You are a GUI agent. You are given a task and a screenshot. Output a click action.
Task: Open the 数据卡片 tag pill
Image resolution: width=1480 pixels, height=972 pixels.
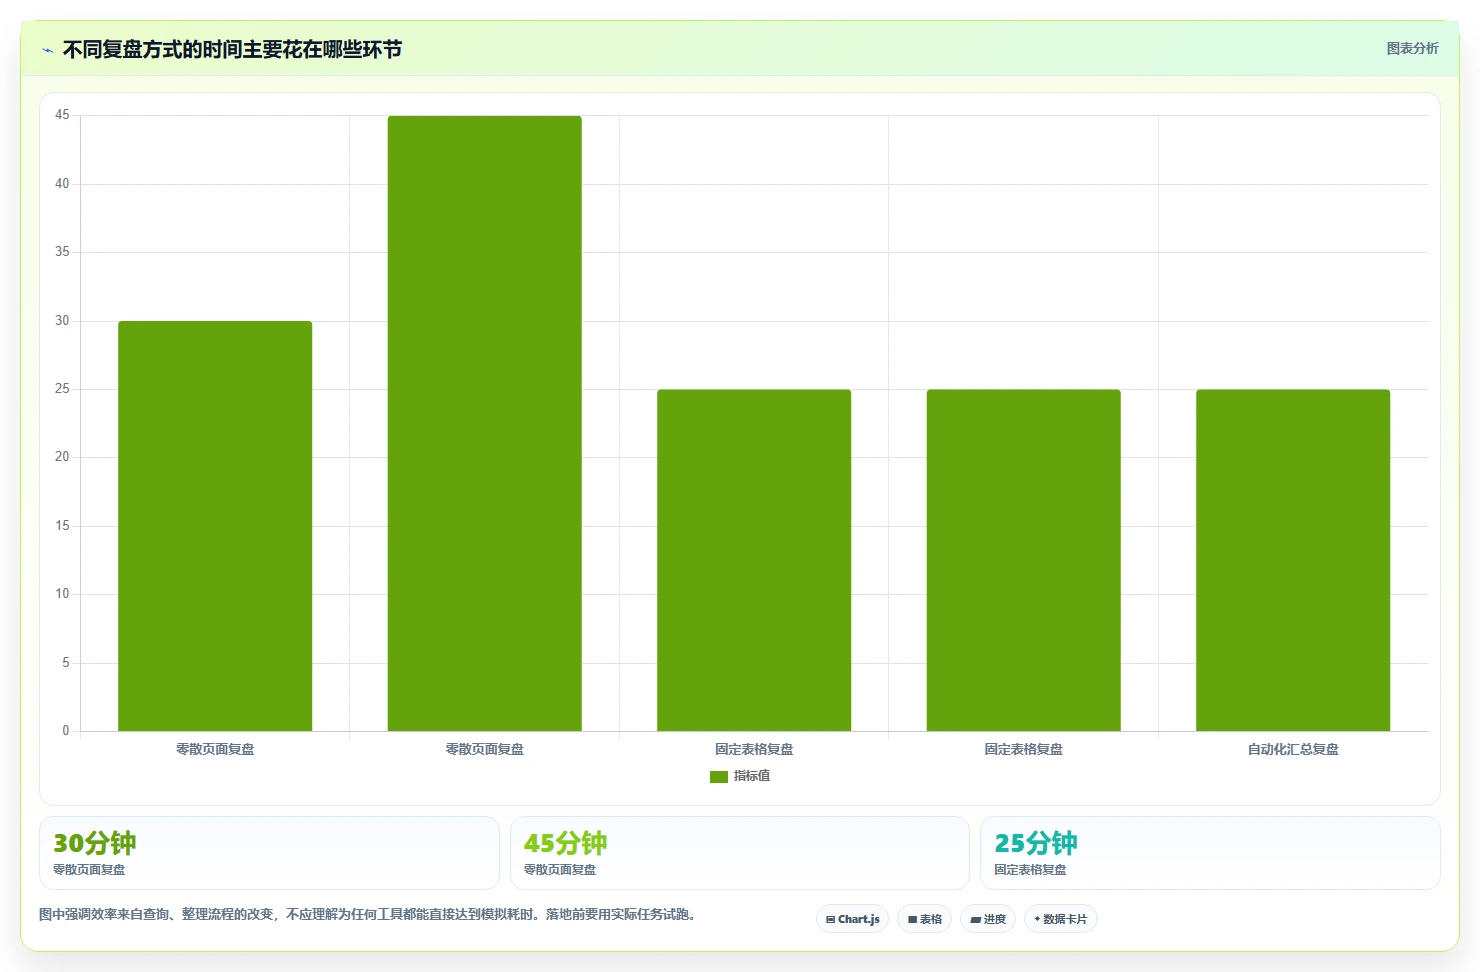point(1061,919)
